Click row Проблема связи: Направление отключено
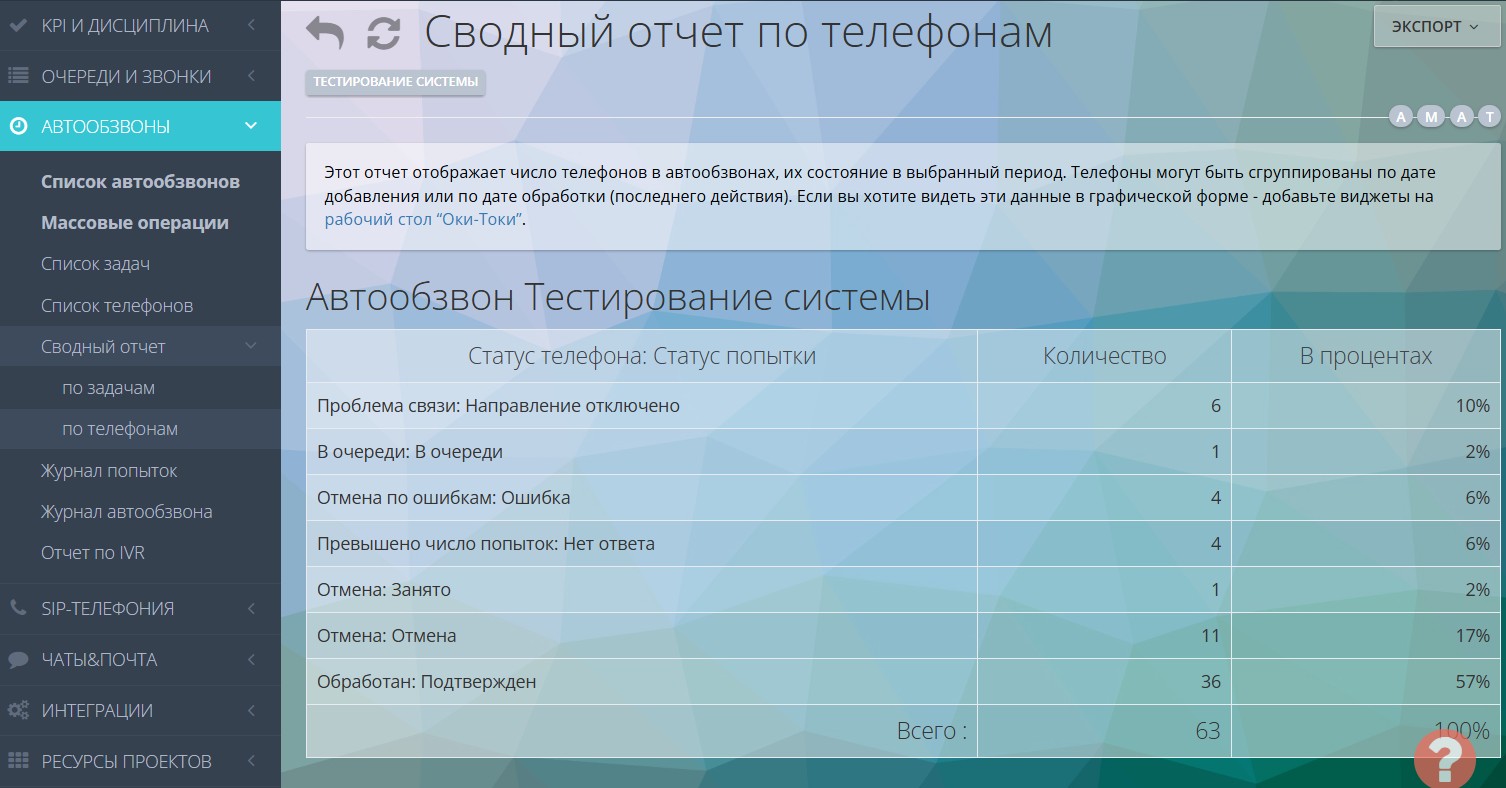The image size is (1506, 788). point(903,406)
